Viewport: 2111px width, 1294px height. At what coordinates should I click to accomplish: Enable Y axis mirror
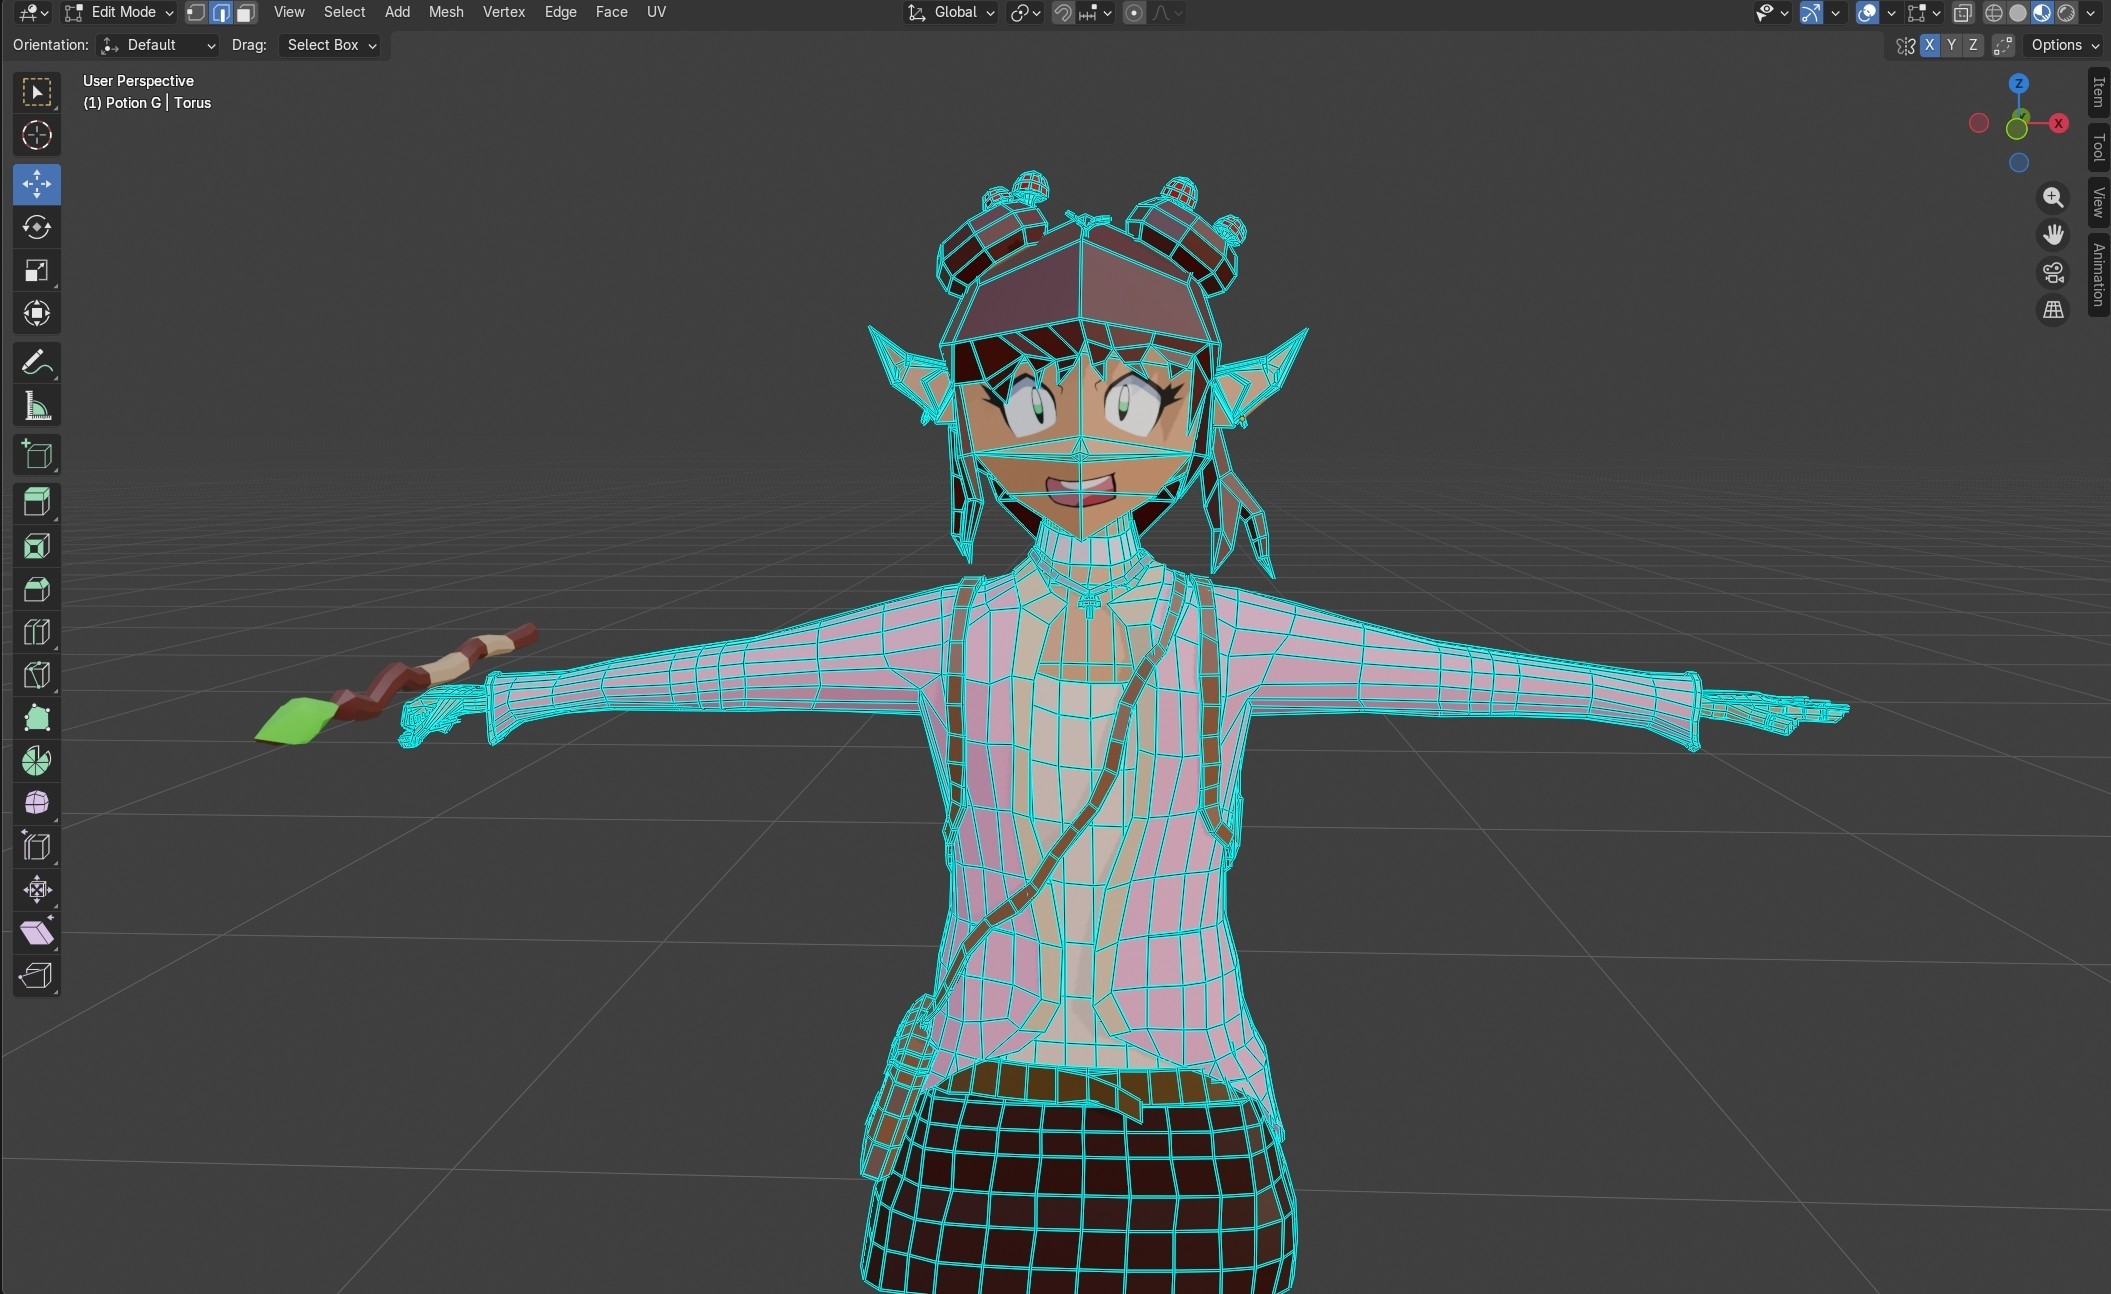1951,45
